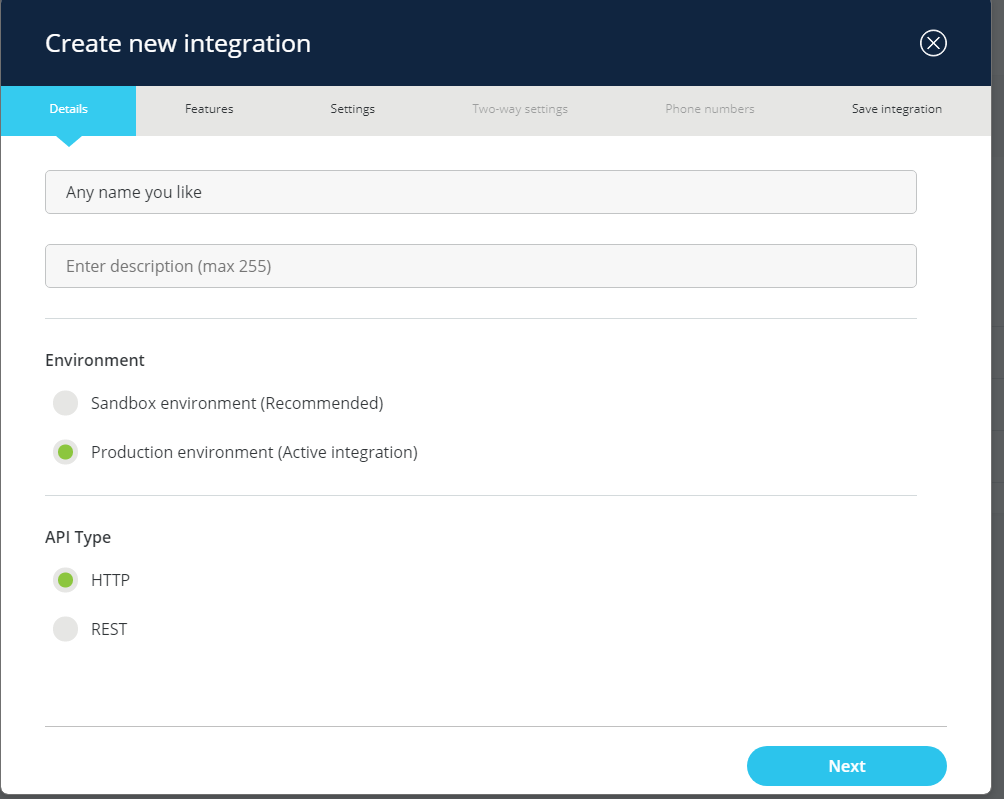The image size is (1004, 799).
Task: Click the API Type section heading
Action: tap(78, 537)
